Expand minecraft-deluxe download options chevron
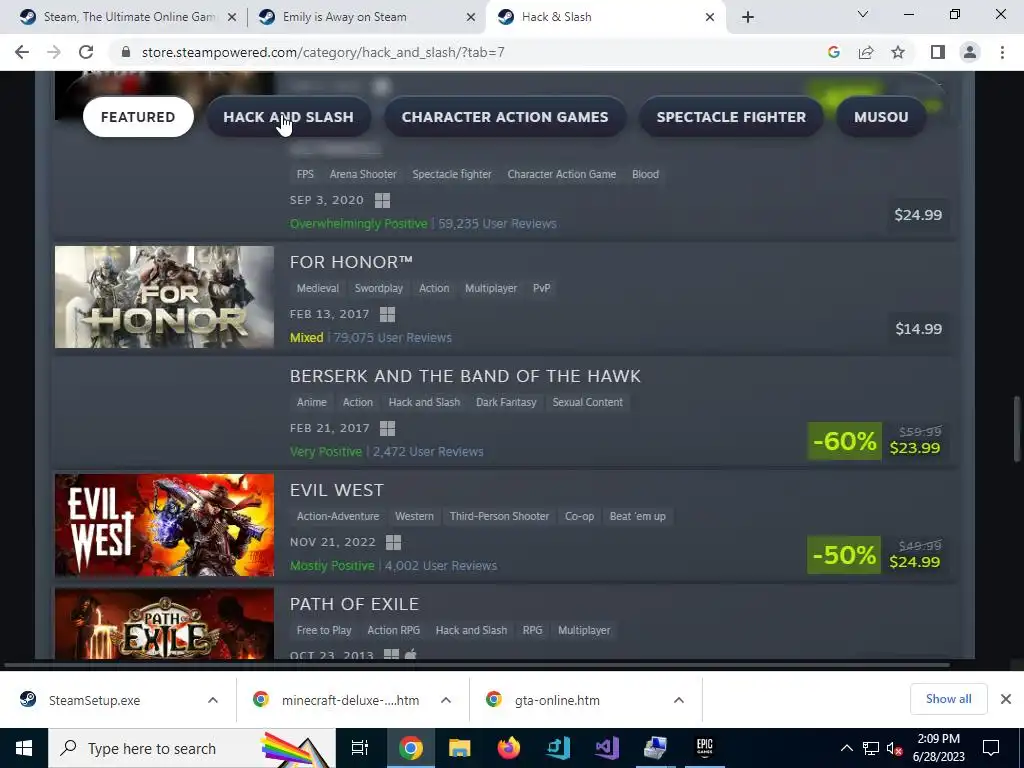The image size is (1024, 768). point(446,700)
